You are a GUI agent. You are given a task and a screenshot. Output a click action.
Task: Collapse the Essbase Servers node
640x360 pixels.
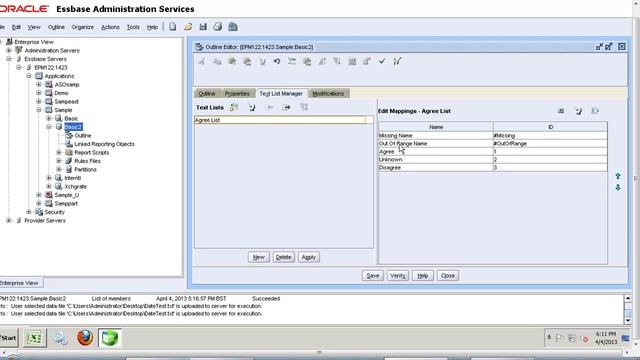9,59
